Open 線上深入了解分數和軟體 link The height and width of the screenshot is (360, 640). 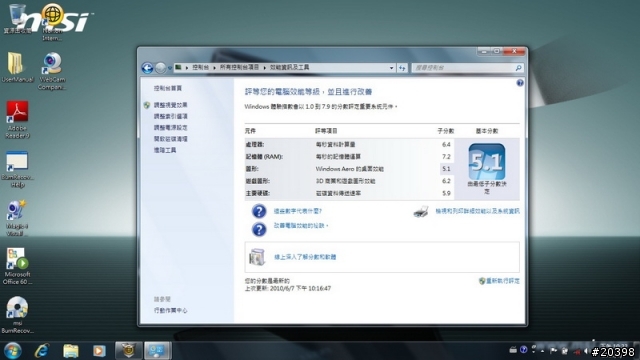[x=305, y=257]
